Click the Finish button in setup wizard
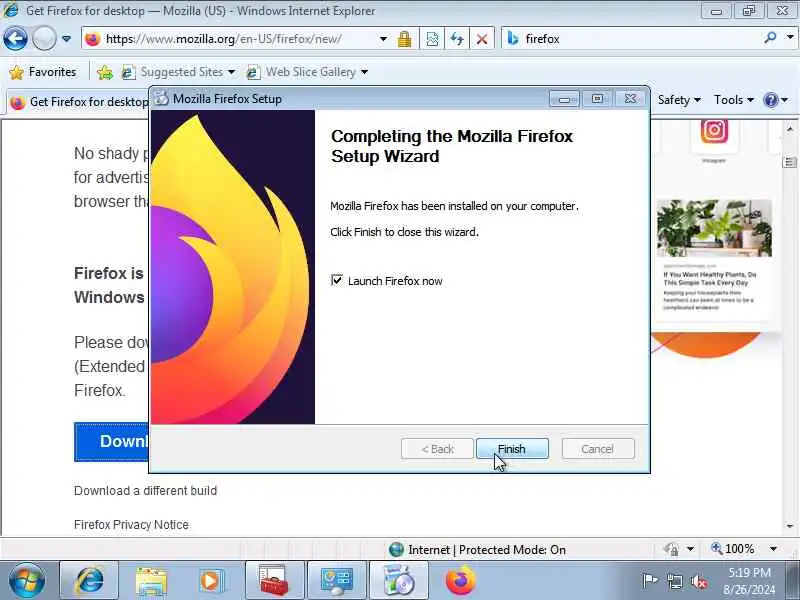This screenshot has width=800, height=600. coord(512,449)
